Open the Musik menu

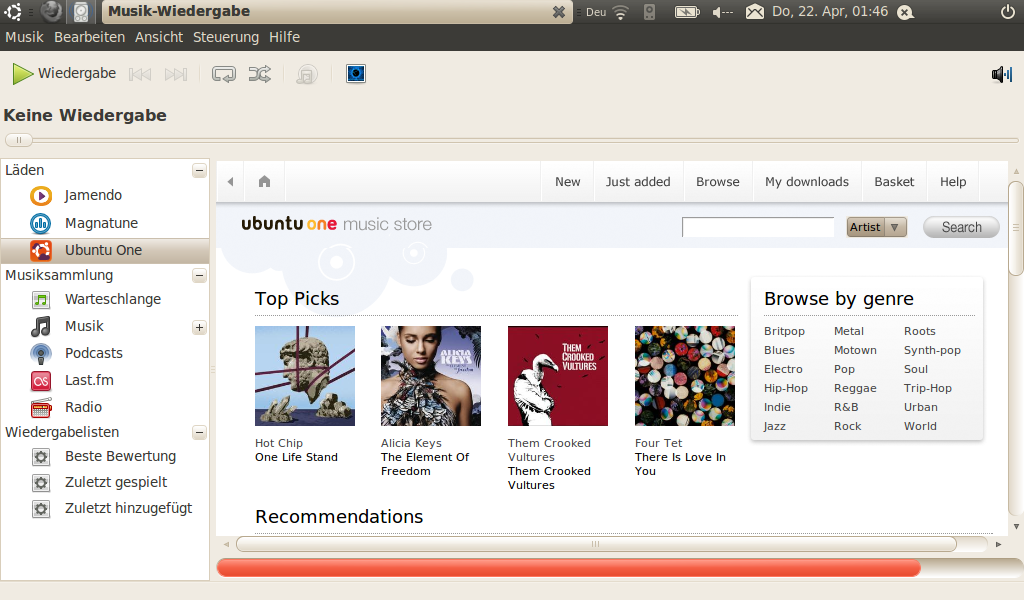[x=24, y=37]
